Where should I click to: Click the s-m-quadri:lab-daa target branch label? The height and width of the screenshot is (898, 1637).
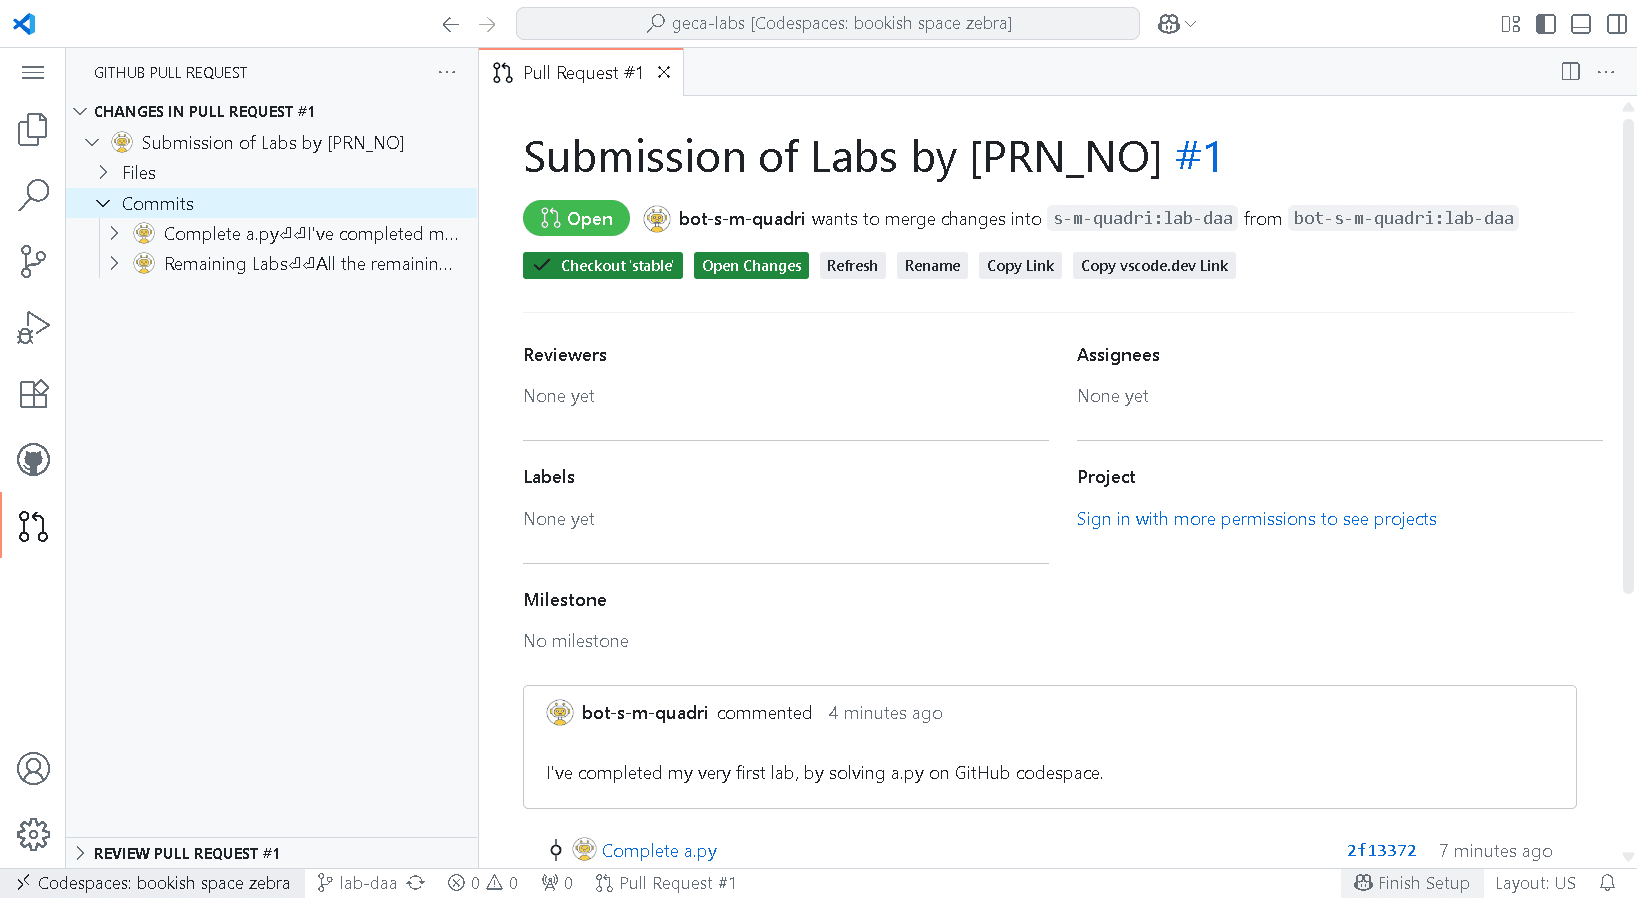coord(1143,218)
